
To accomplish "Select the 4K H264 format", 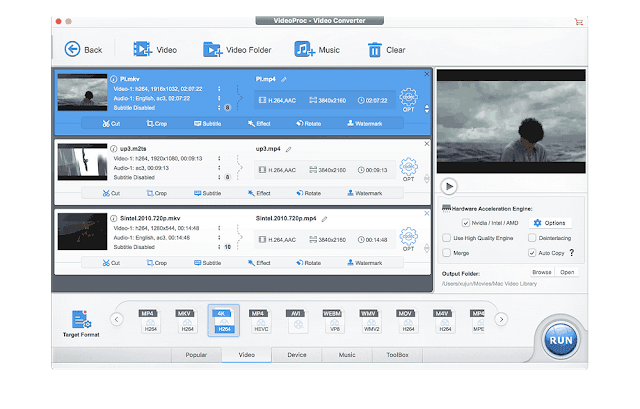I will pos(224,320).
